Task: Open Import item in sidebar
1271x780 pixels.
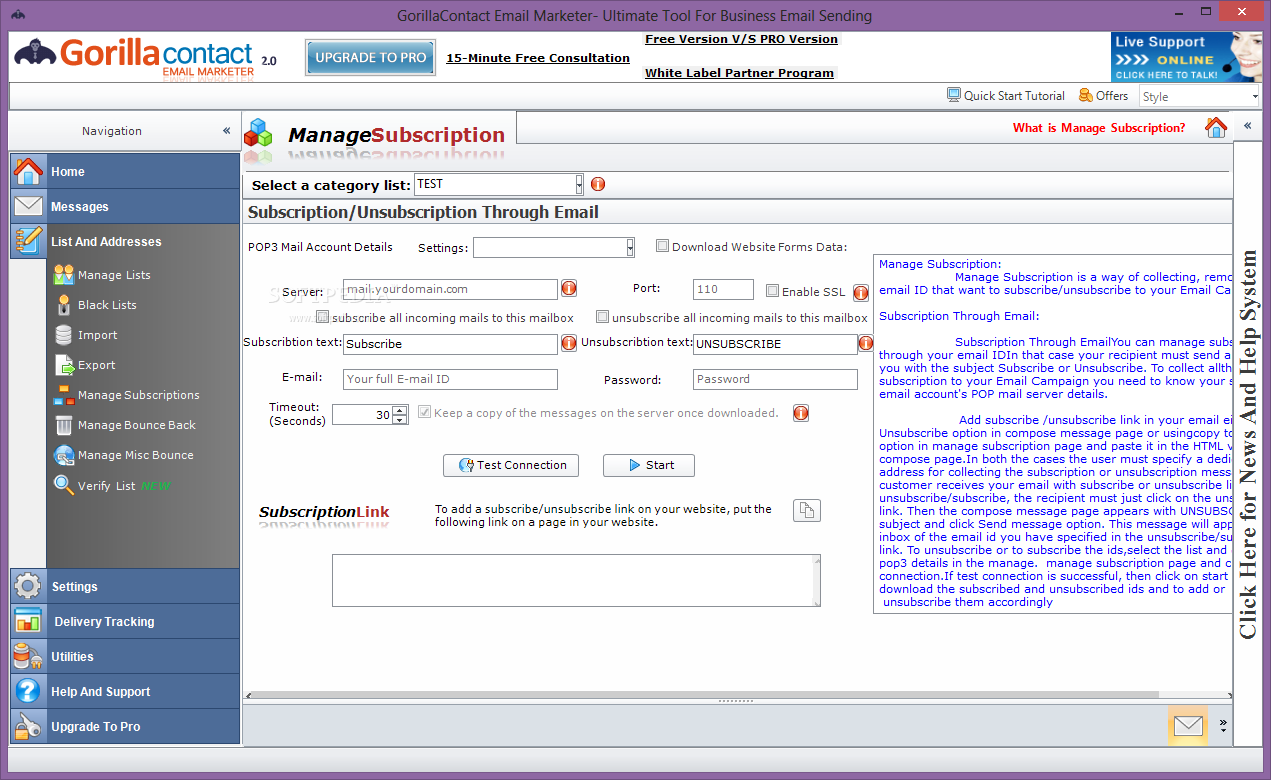Action: click(97, 335)
